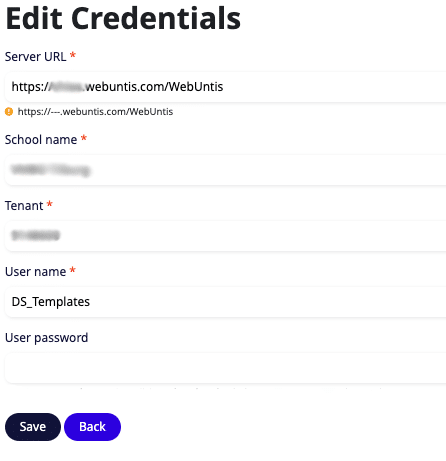Click the red asterisk beside User name

(x=73, y=270)
